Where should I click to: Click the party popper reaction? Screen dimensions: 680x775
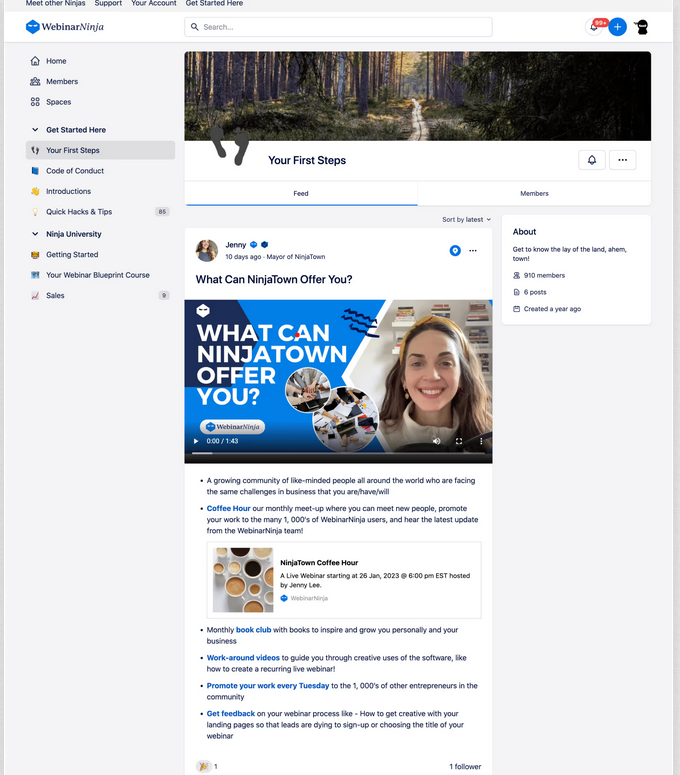(x=203, y=767)
